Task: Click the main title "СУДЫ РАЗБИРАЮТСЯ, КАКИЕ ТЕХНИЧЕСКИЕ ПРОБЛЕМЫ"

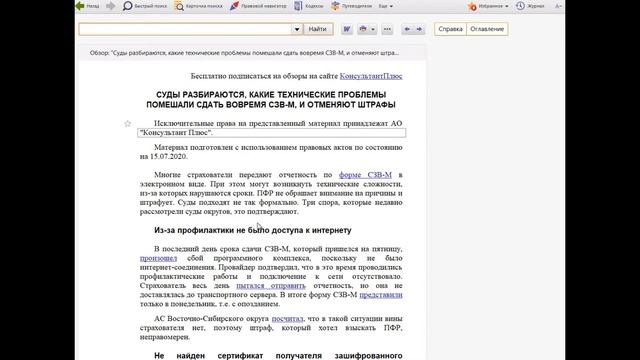Action: click(271, 95)
